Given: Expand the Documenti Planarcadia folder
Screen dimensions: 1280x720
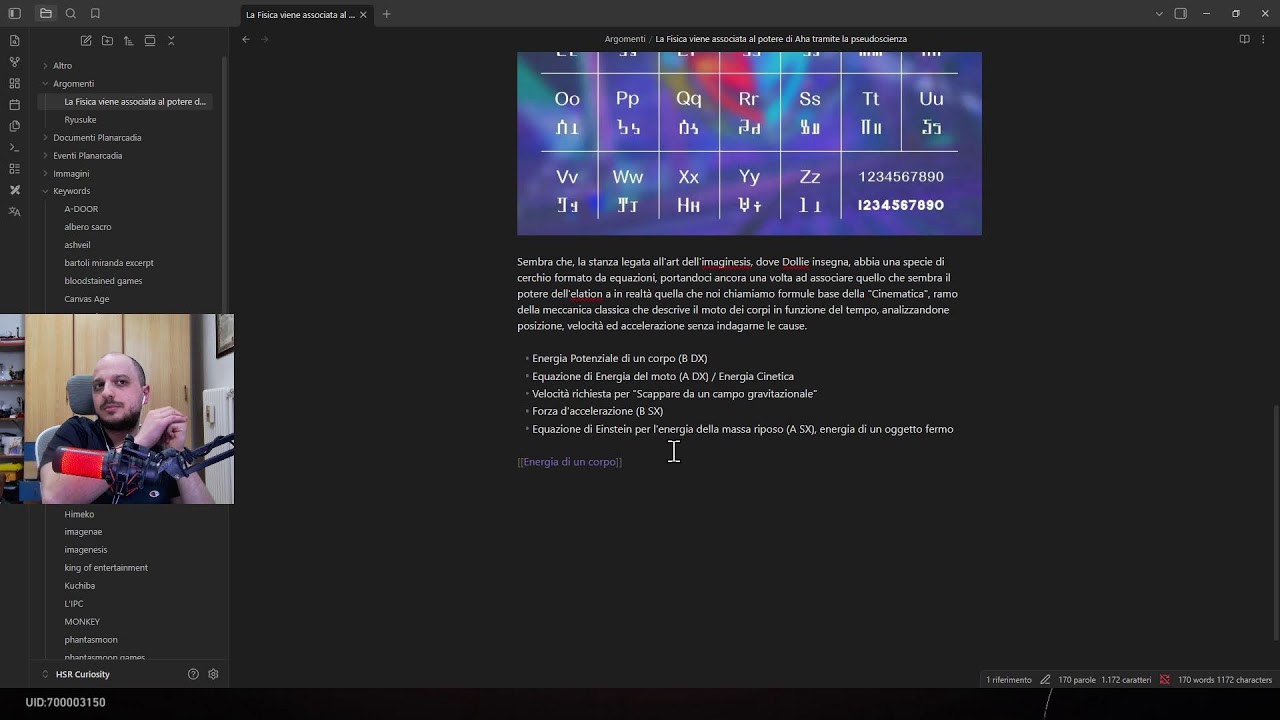Looking at the screenshot, I should [97, 138].
